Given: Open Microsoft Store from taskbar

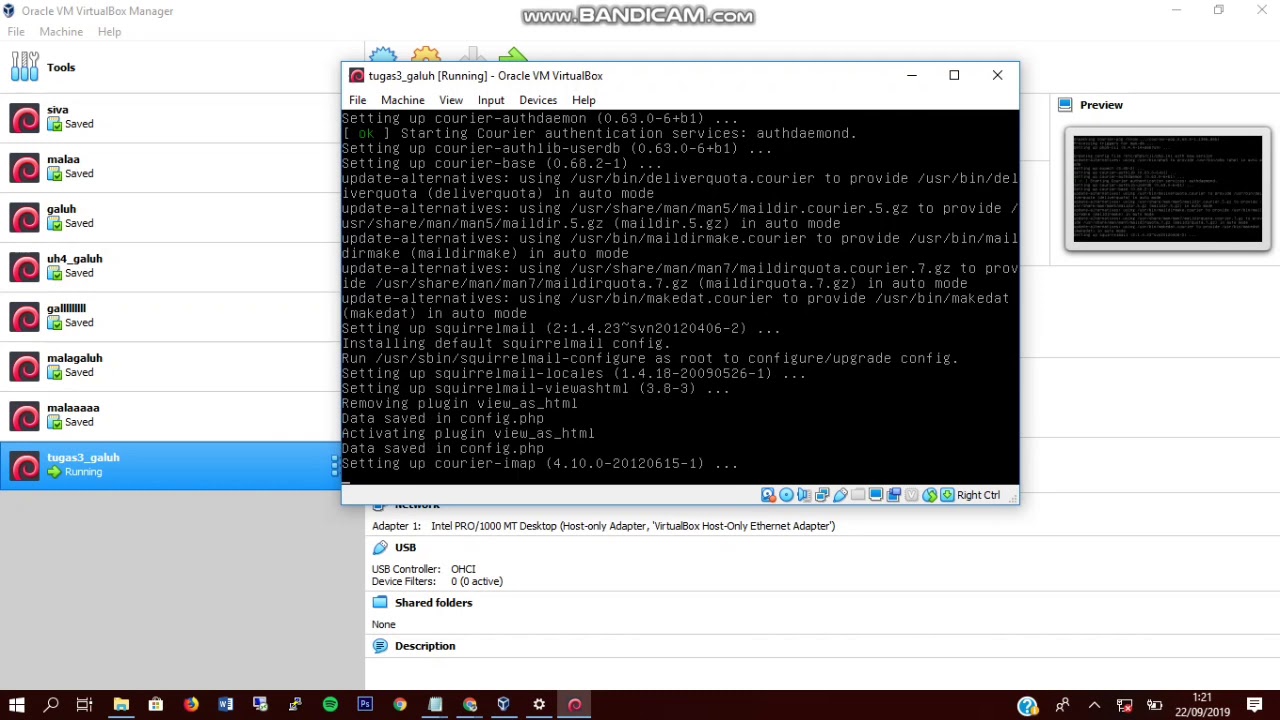Looking at the screenshot, I should click(x=156, y=705).
